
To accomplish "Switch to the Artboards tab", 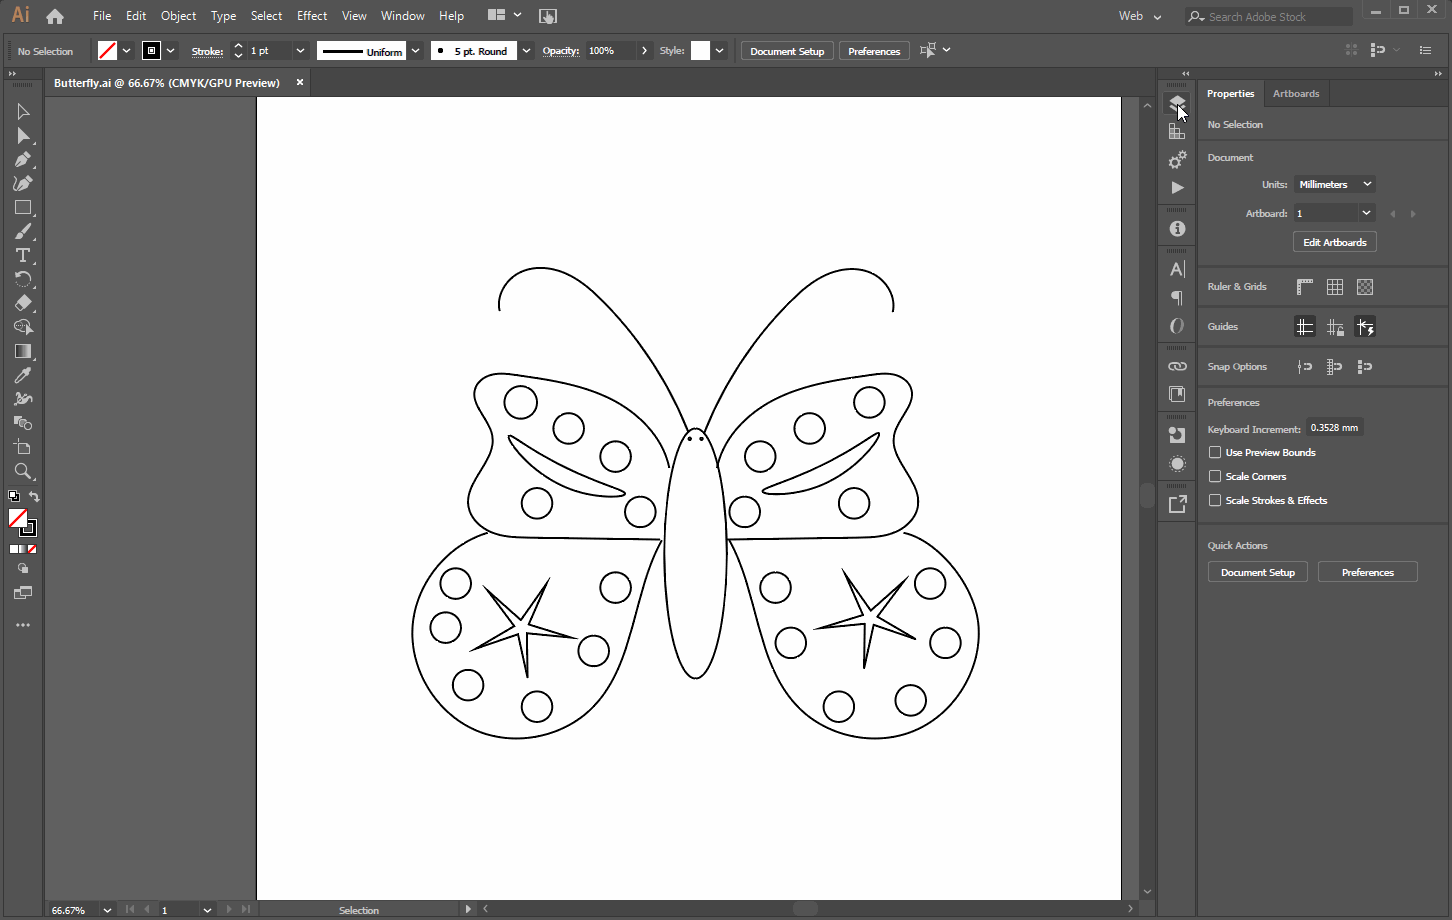I will pyautogui.click(x=1296, y=93).
